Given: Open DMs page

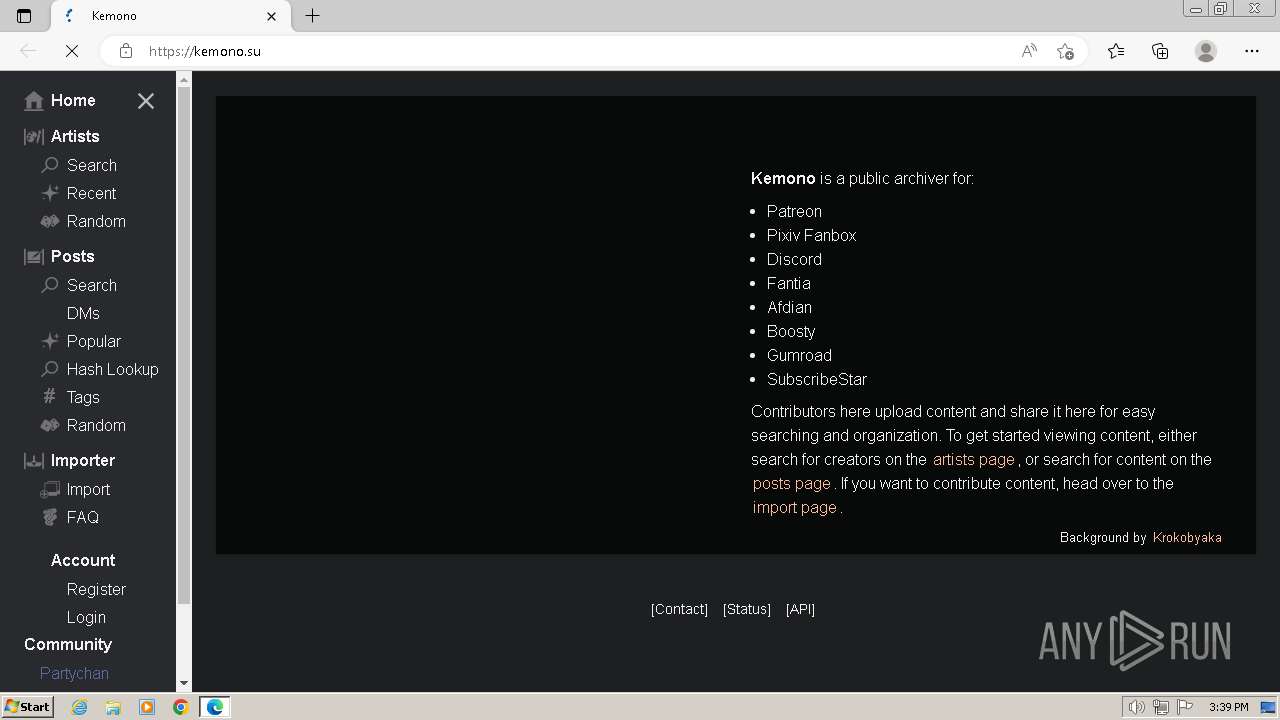Looking at the screenshot, I should pyautogui.click(x=83, y=313).
